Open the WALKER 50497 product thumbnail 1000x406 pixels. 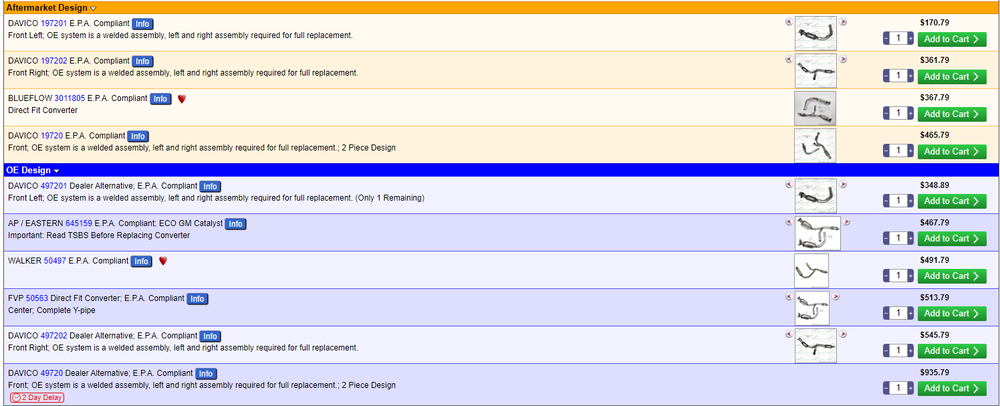pos(811,270)
